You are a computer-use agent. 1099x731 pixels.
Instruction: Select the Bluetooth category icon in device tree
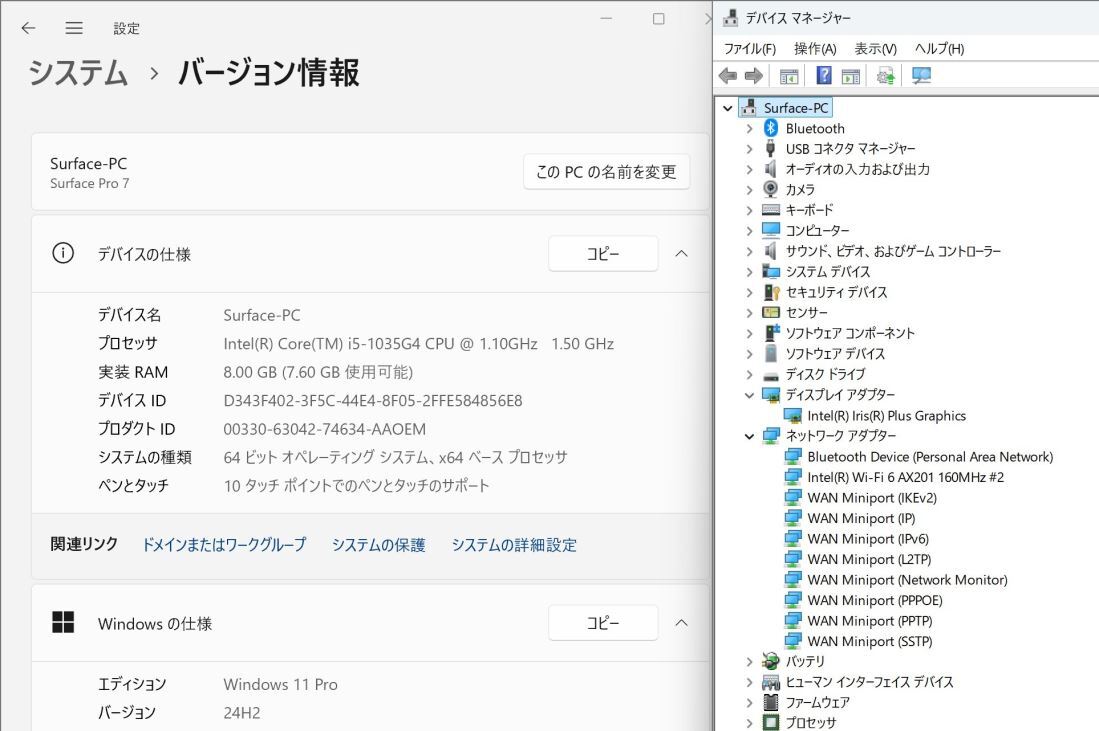pos(771,128)
